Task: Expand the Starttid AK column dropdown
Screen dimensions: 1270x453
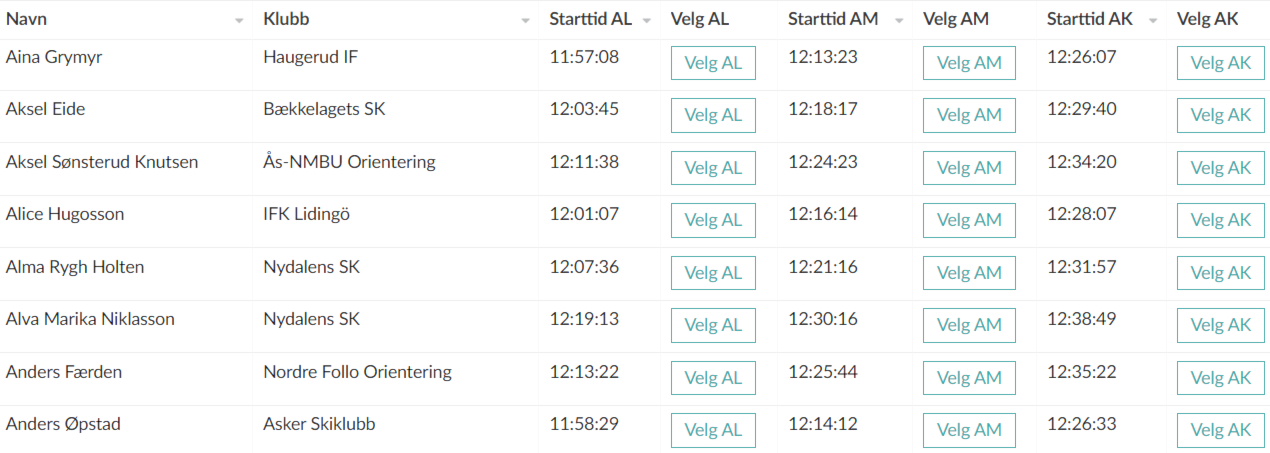Action: click(1153, 21)
